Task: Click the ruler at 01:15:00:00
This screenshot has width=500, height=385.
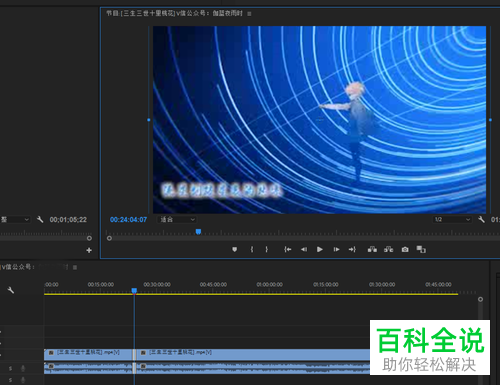Action: (326, 285)
